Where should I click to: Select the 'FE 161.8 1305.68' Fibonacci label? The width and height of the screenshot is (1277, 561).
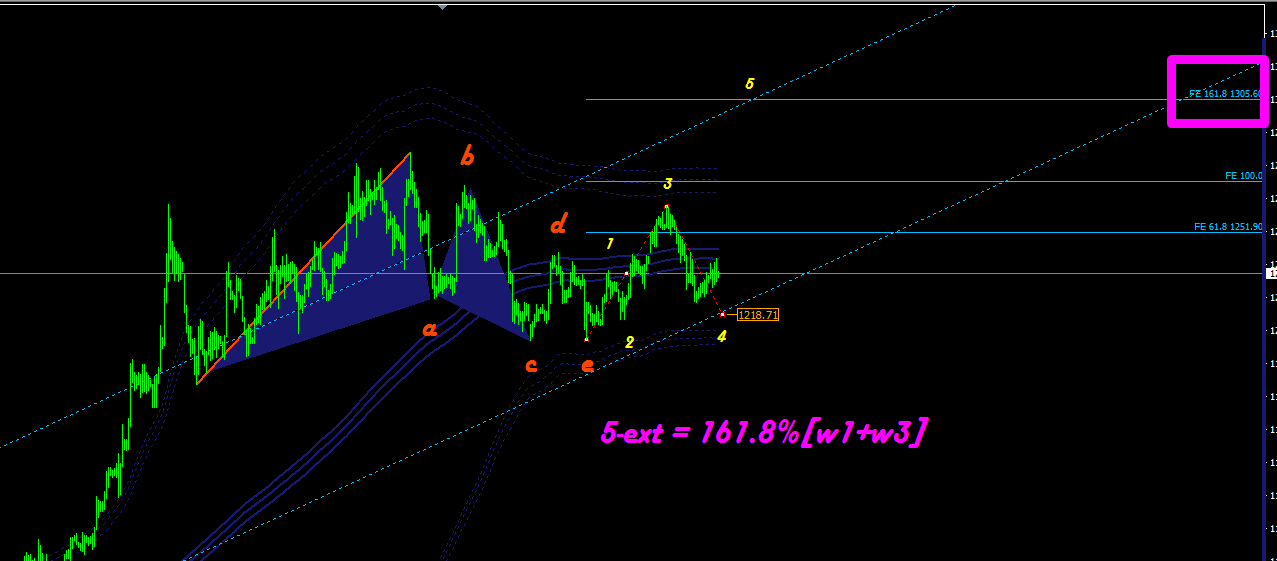(1225, 94)
